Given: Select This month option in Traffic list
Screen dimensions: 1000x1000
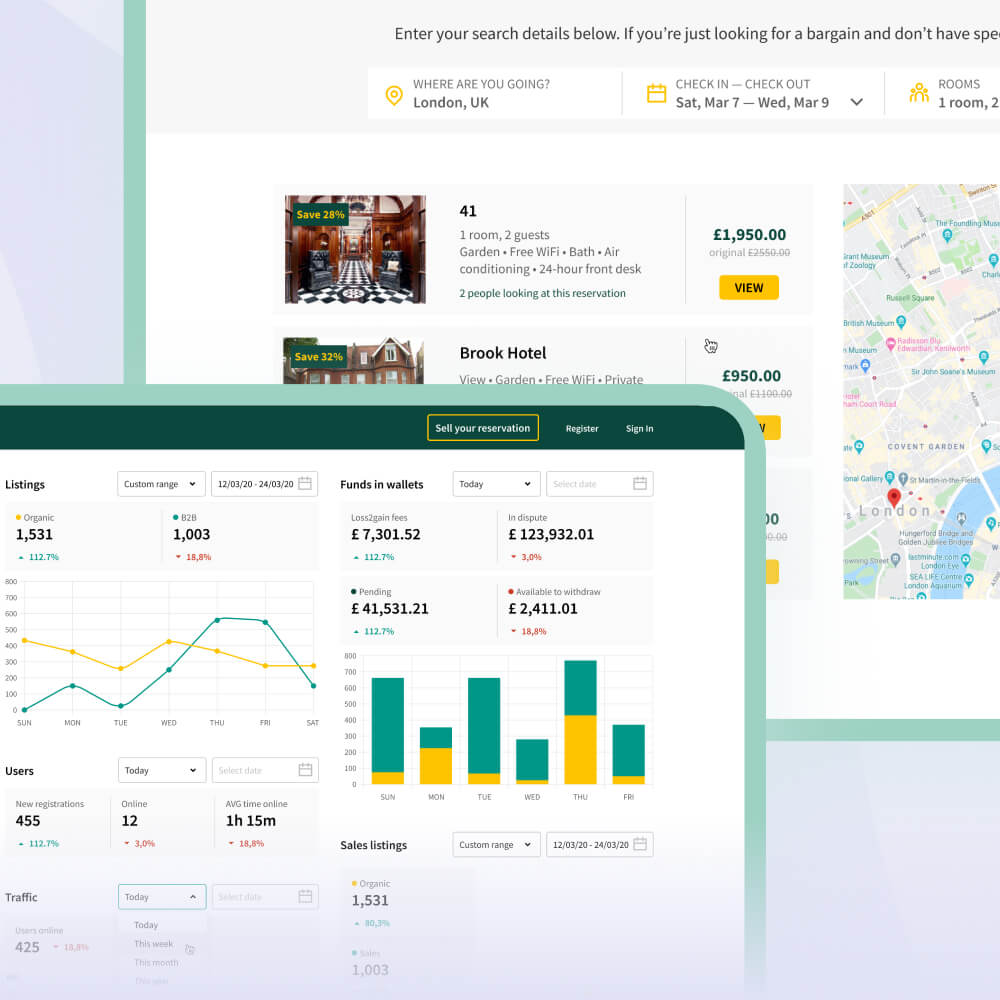Looking at the screenshot, I should 156,962.
